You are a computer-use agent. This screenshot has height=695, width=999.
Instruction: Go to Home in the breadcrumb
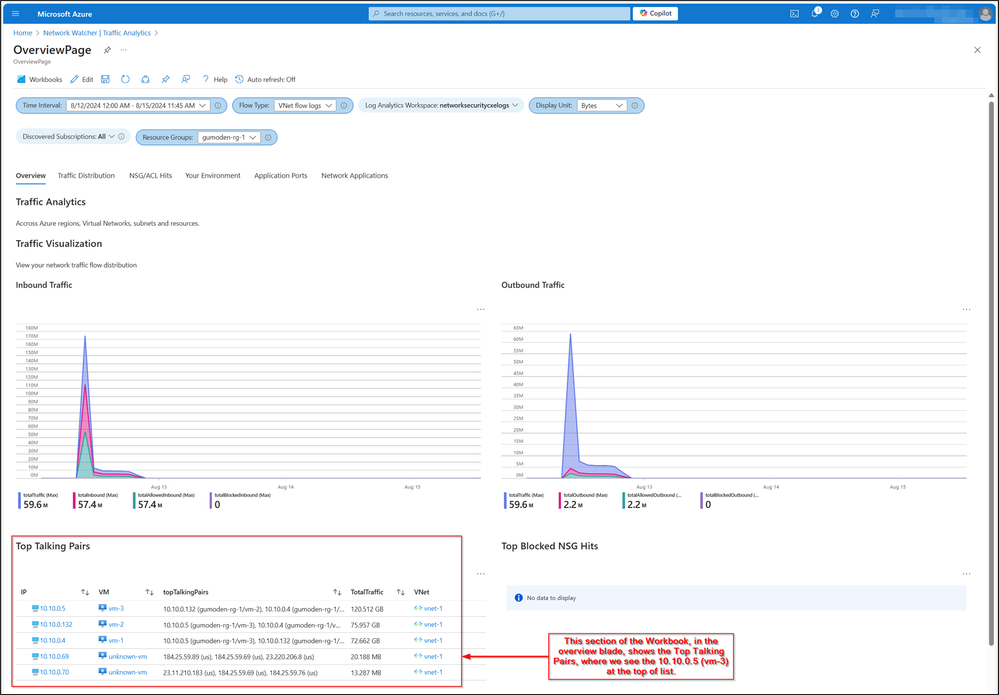22,33
